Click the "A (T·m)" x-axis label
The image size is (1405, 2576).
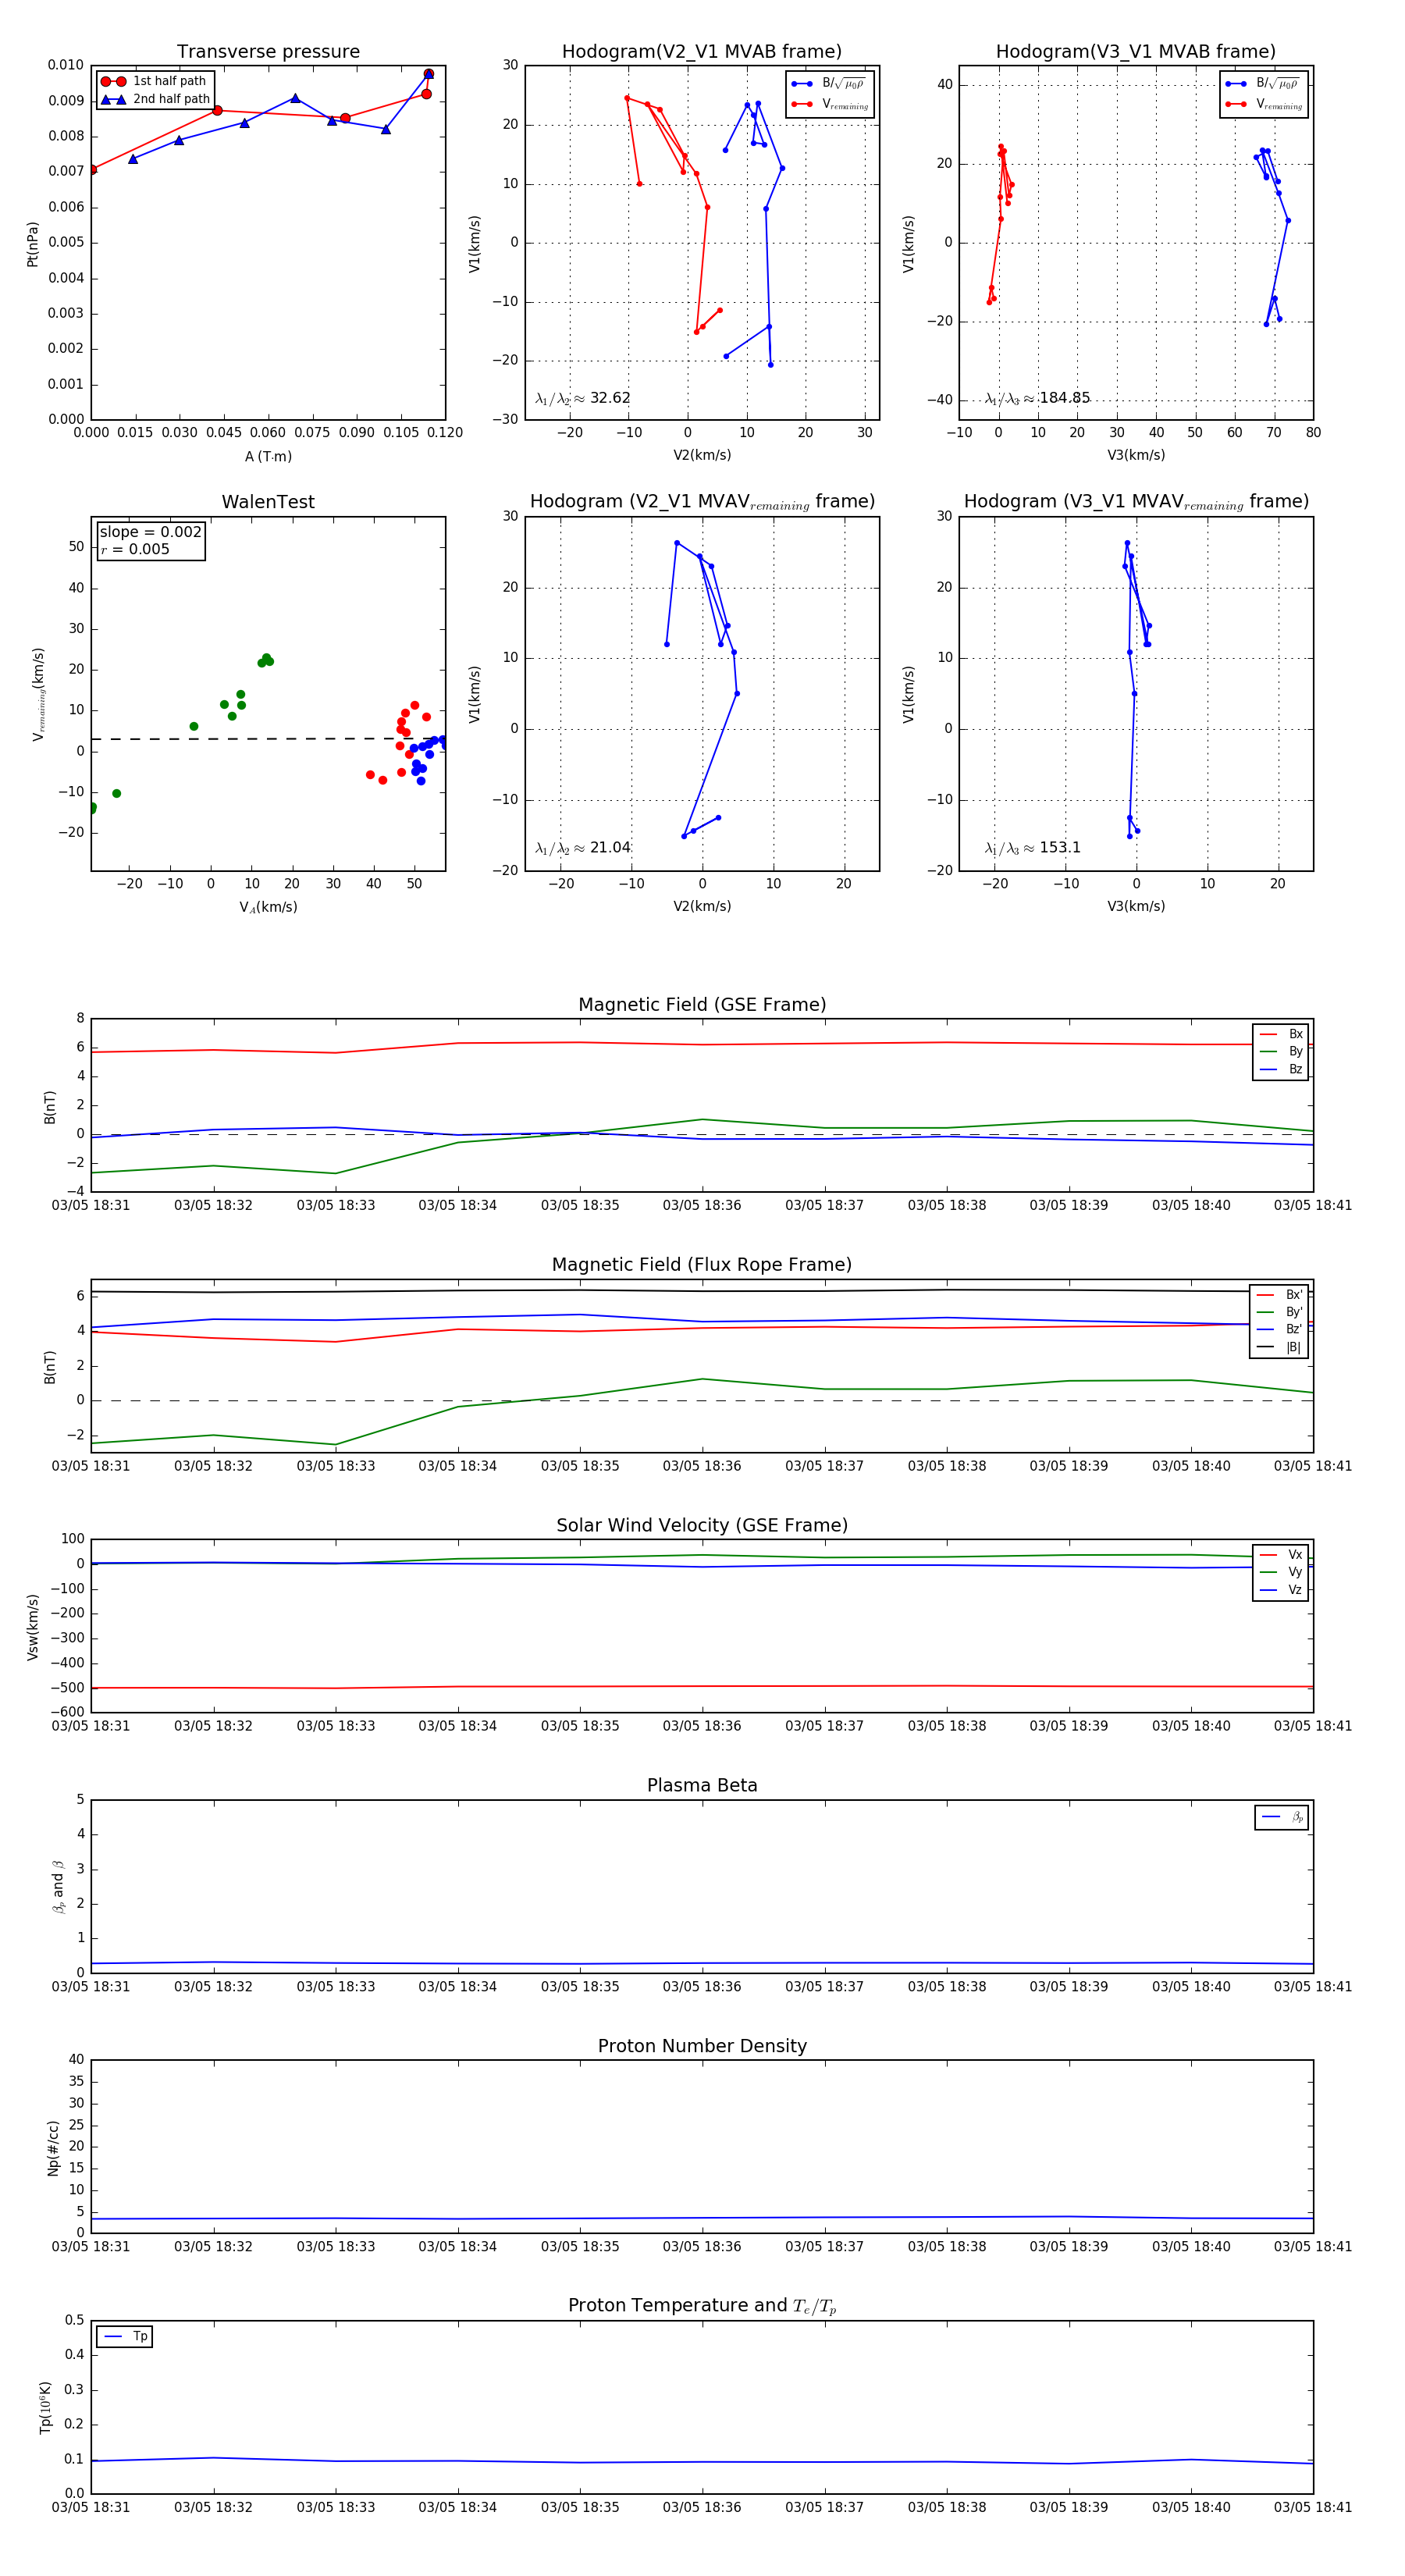coord(268,456)
